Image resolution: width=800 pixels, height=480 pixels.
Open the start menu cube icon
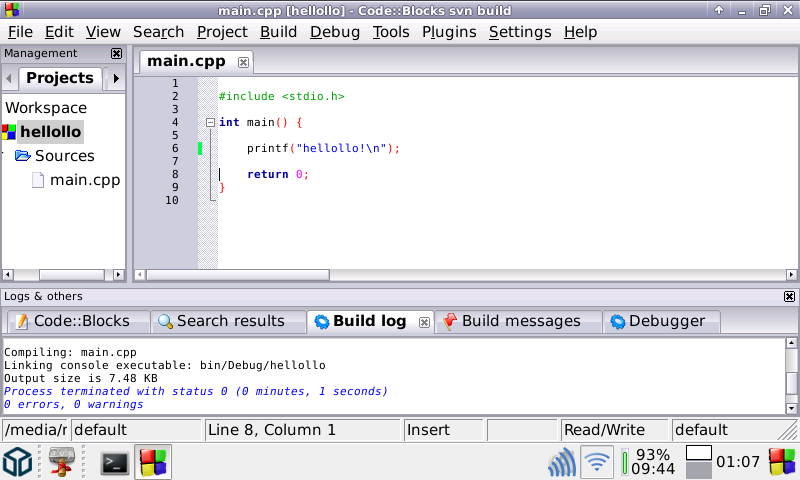[x=18, y=462]
